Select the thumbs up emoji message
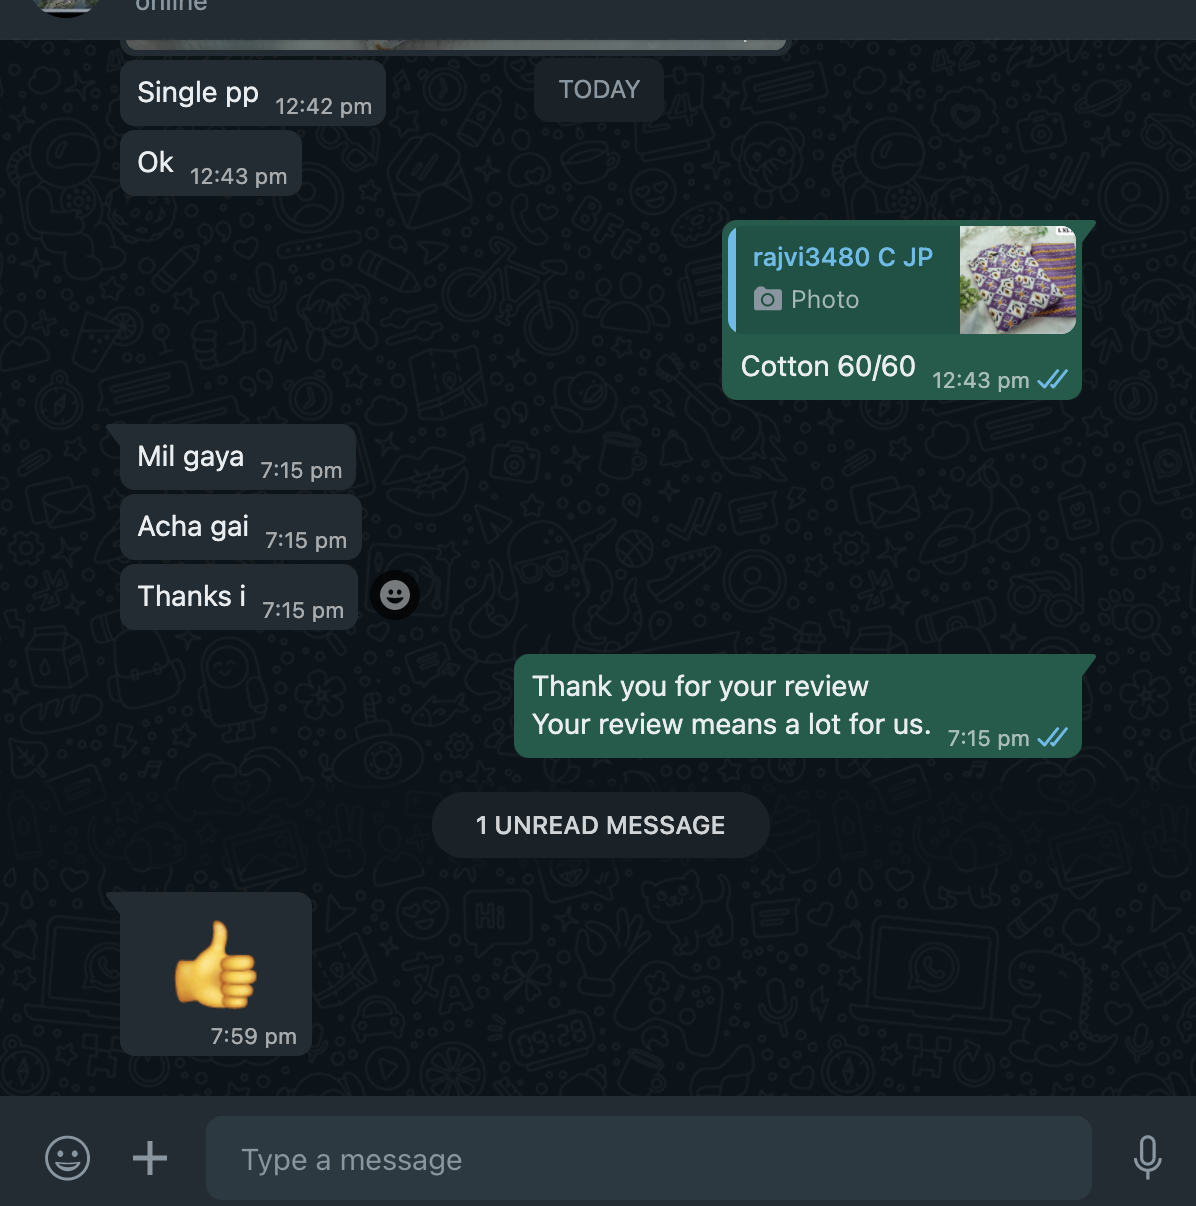The width and height of the screenshot is (1196, 1206). [x=216, y=974]
